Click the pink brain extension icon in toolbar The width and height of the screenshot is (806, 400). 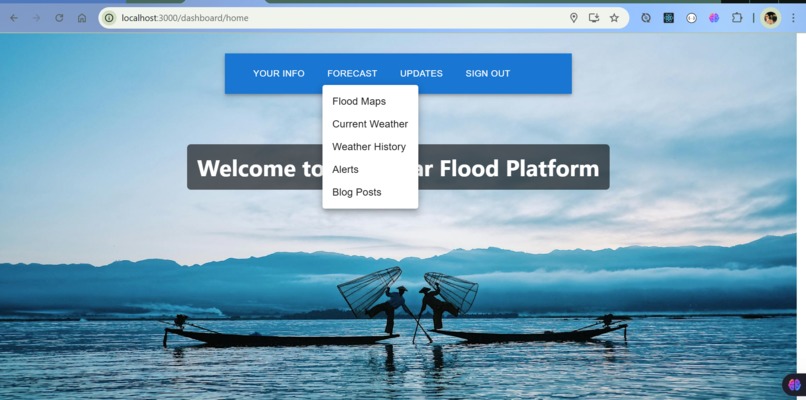(714, 18)
